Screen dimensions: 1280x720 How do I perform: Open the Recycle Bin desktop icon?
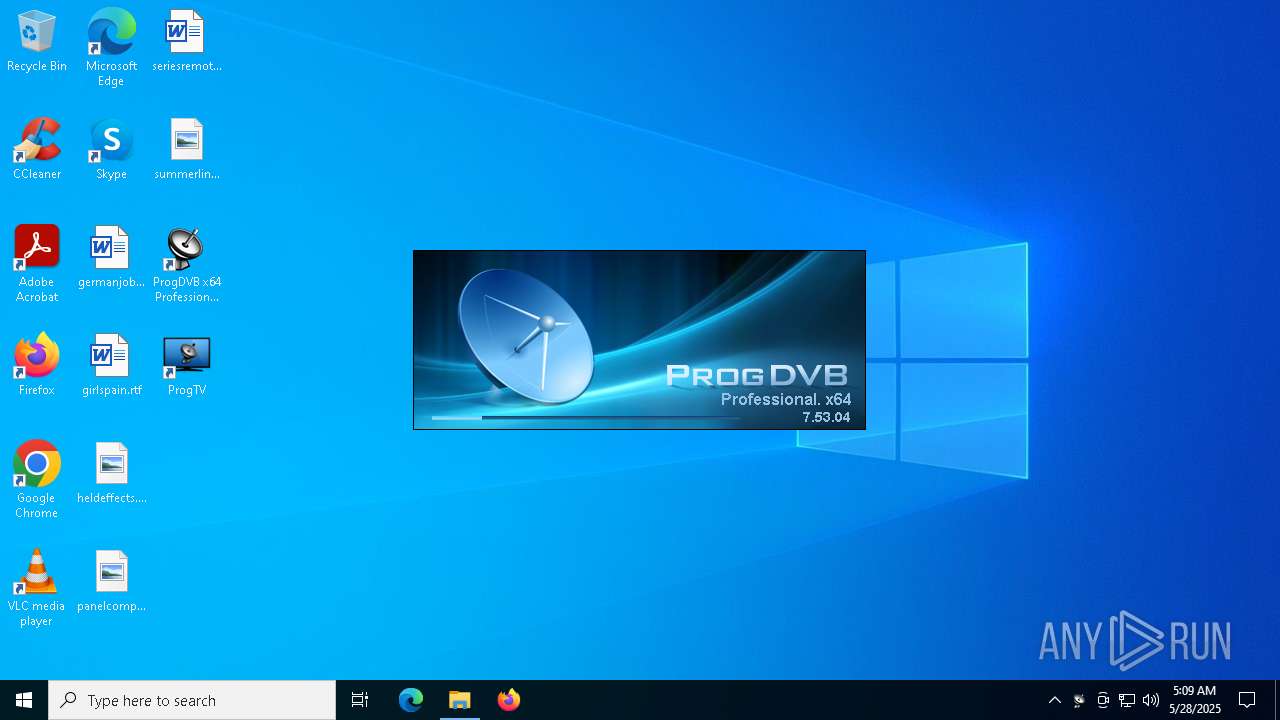(37, 42)
